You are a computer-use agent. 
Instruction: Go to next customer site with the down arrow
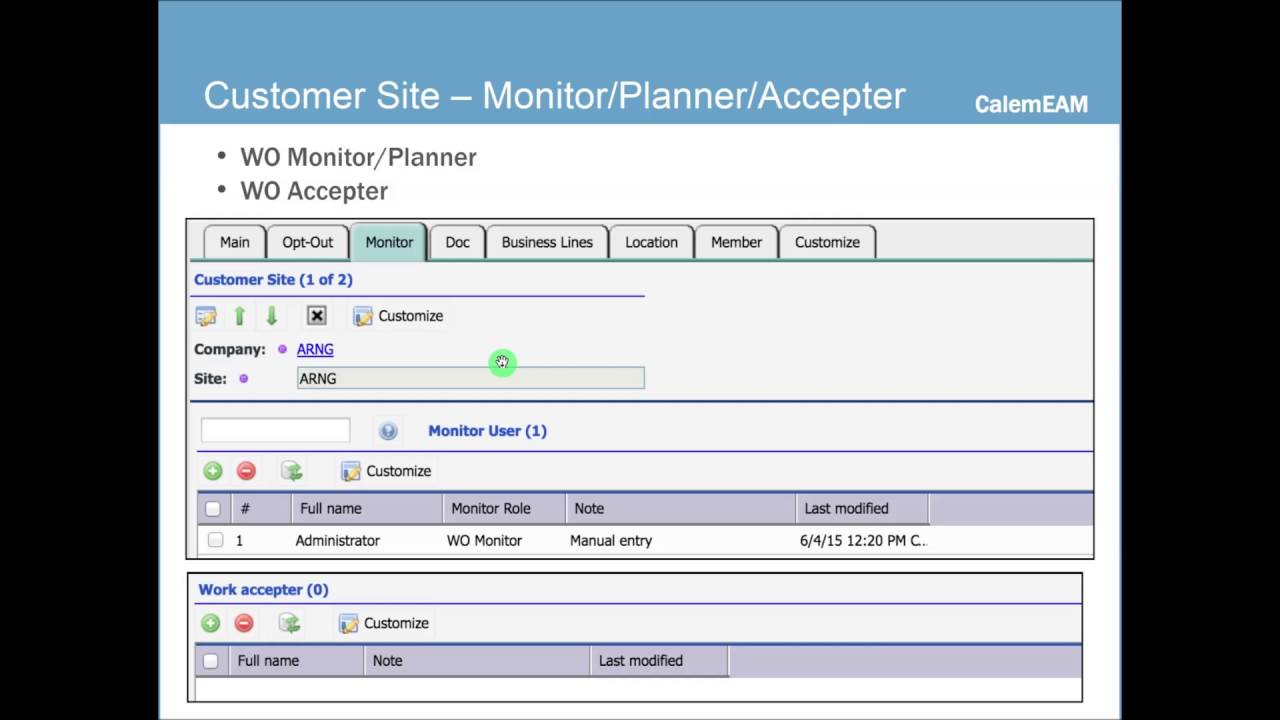coord(271,316)
